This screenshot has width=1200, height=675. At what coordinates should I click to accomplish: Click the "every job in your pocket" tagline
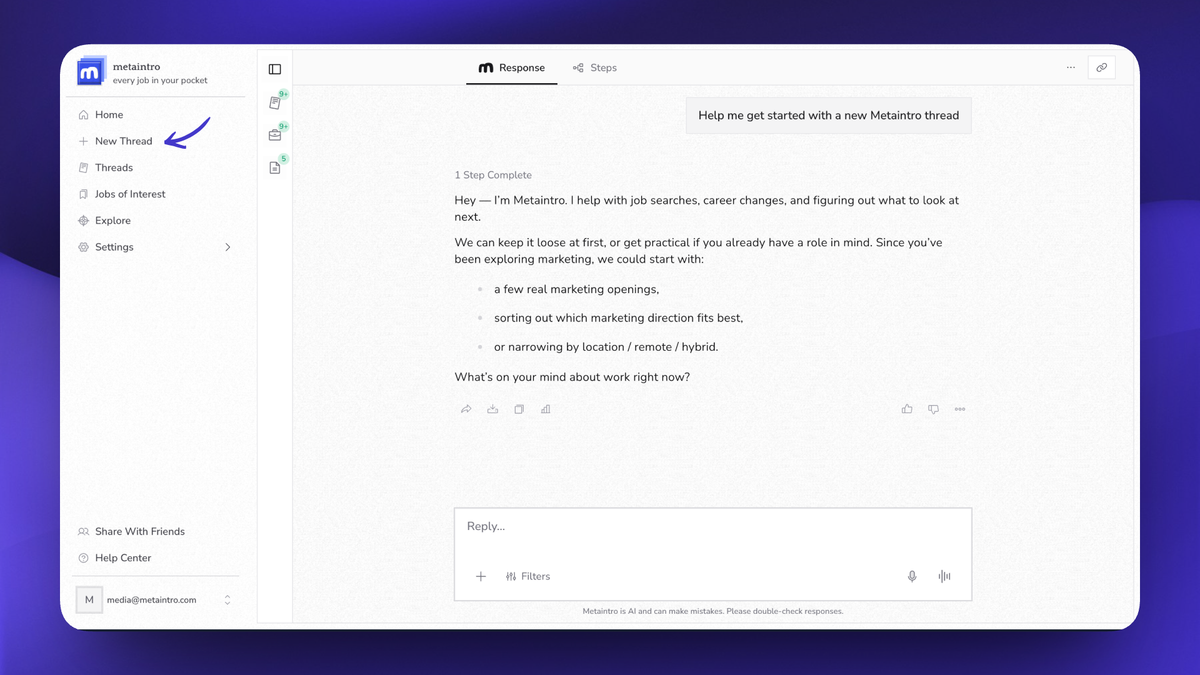pos(160,80)
